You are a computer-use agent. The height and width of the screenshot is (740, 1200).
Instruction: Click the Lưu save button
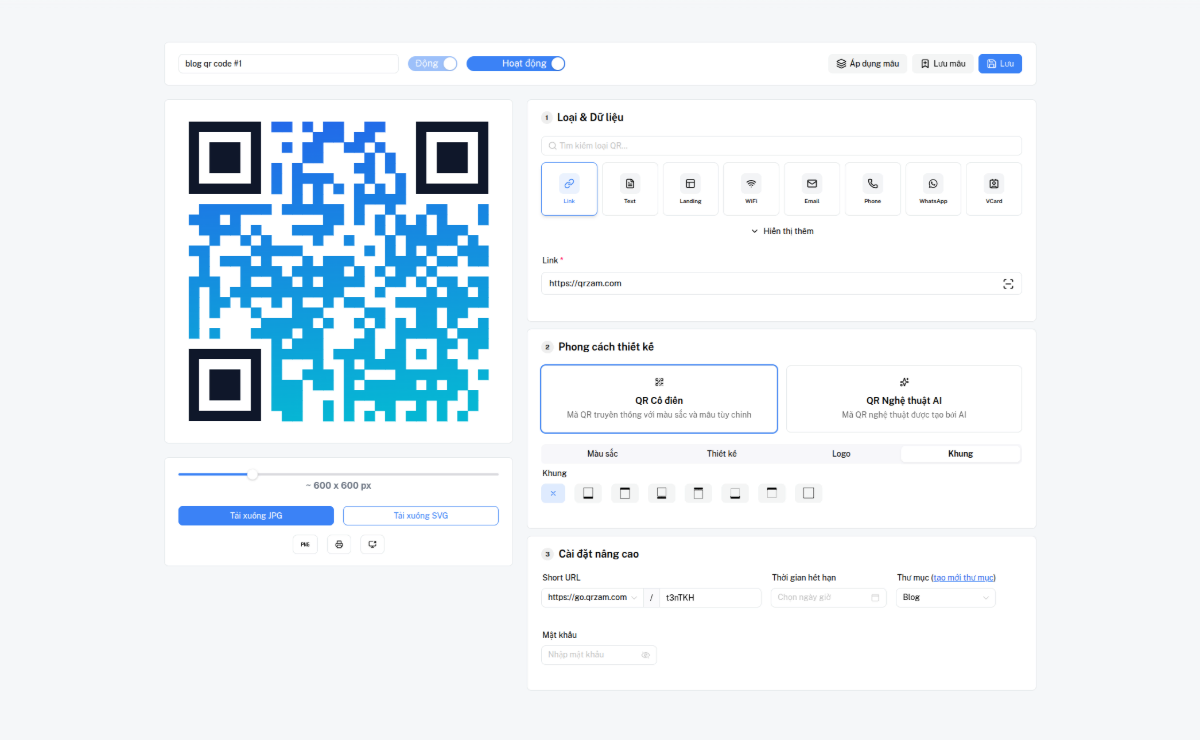[1000, 62]
